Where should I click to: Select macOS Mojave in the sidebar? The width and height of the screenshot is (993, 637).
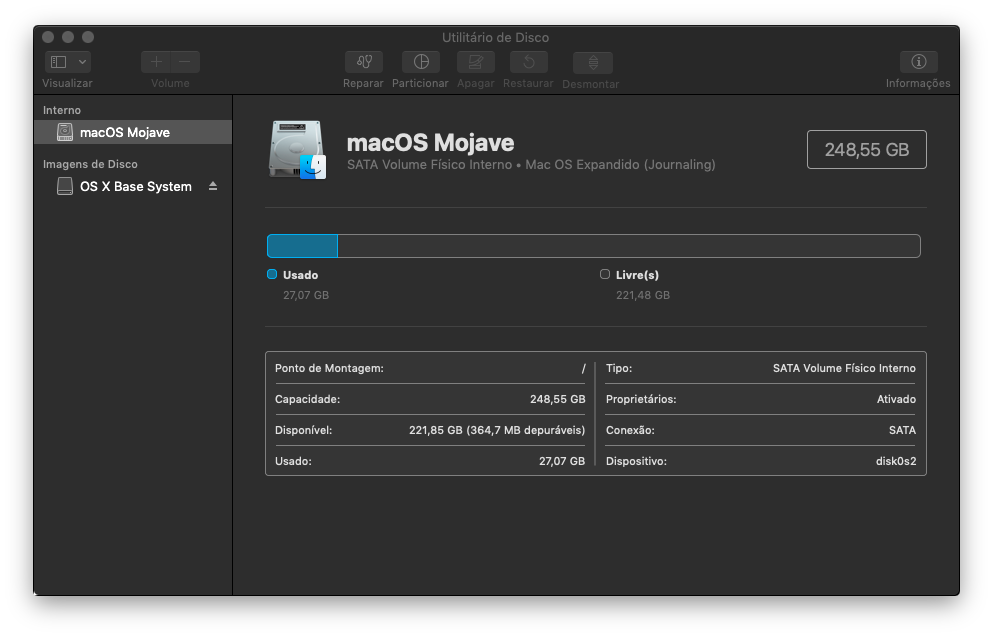click(133, 132)
